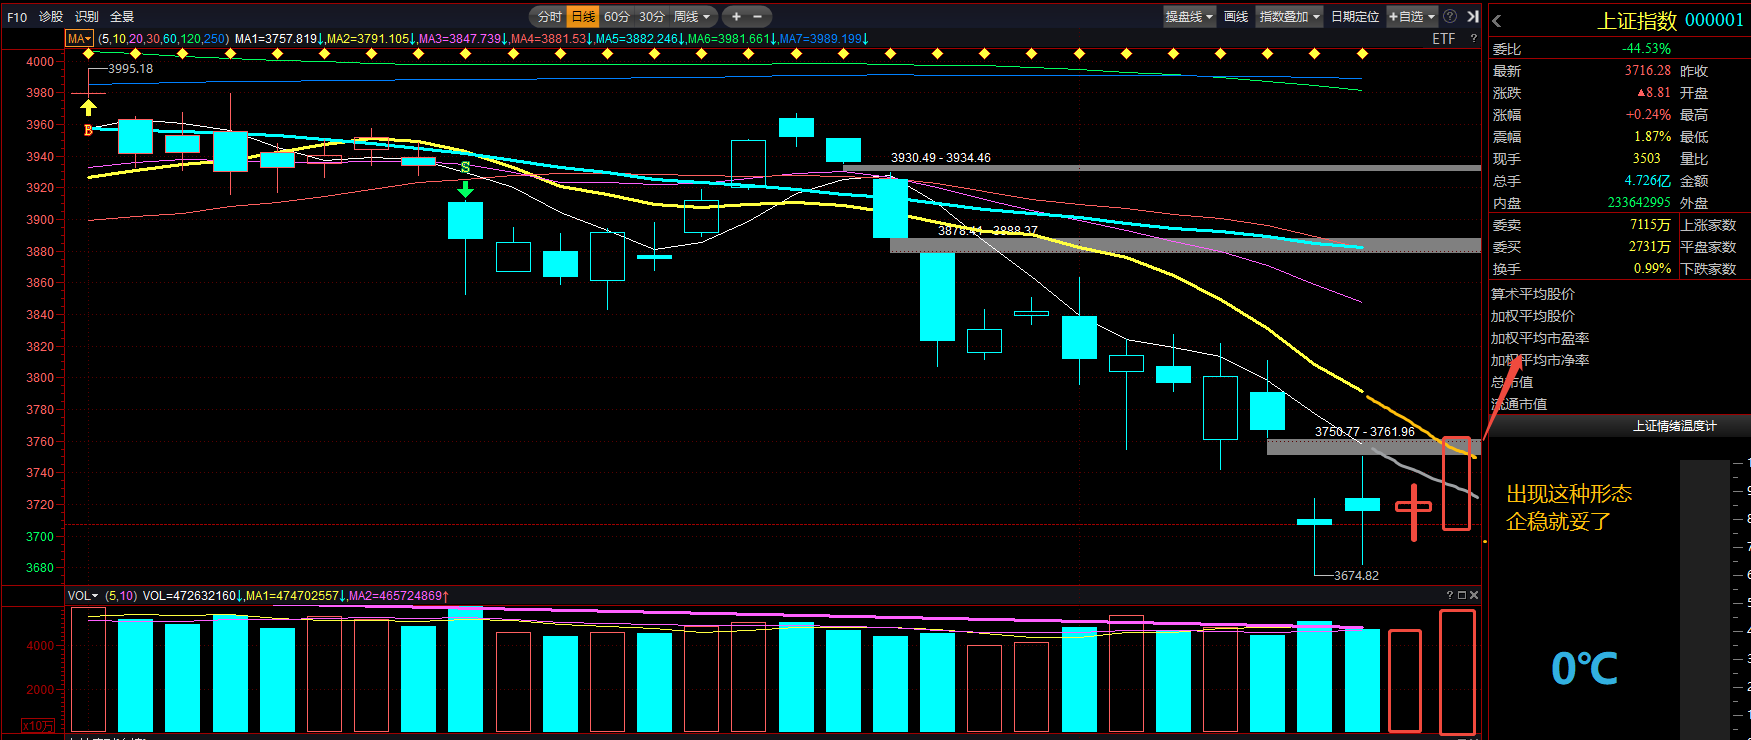Switch to the 30分 period

coord(651,16)
